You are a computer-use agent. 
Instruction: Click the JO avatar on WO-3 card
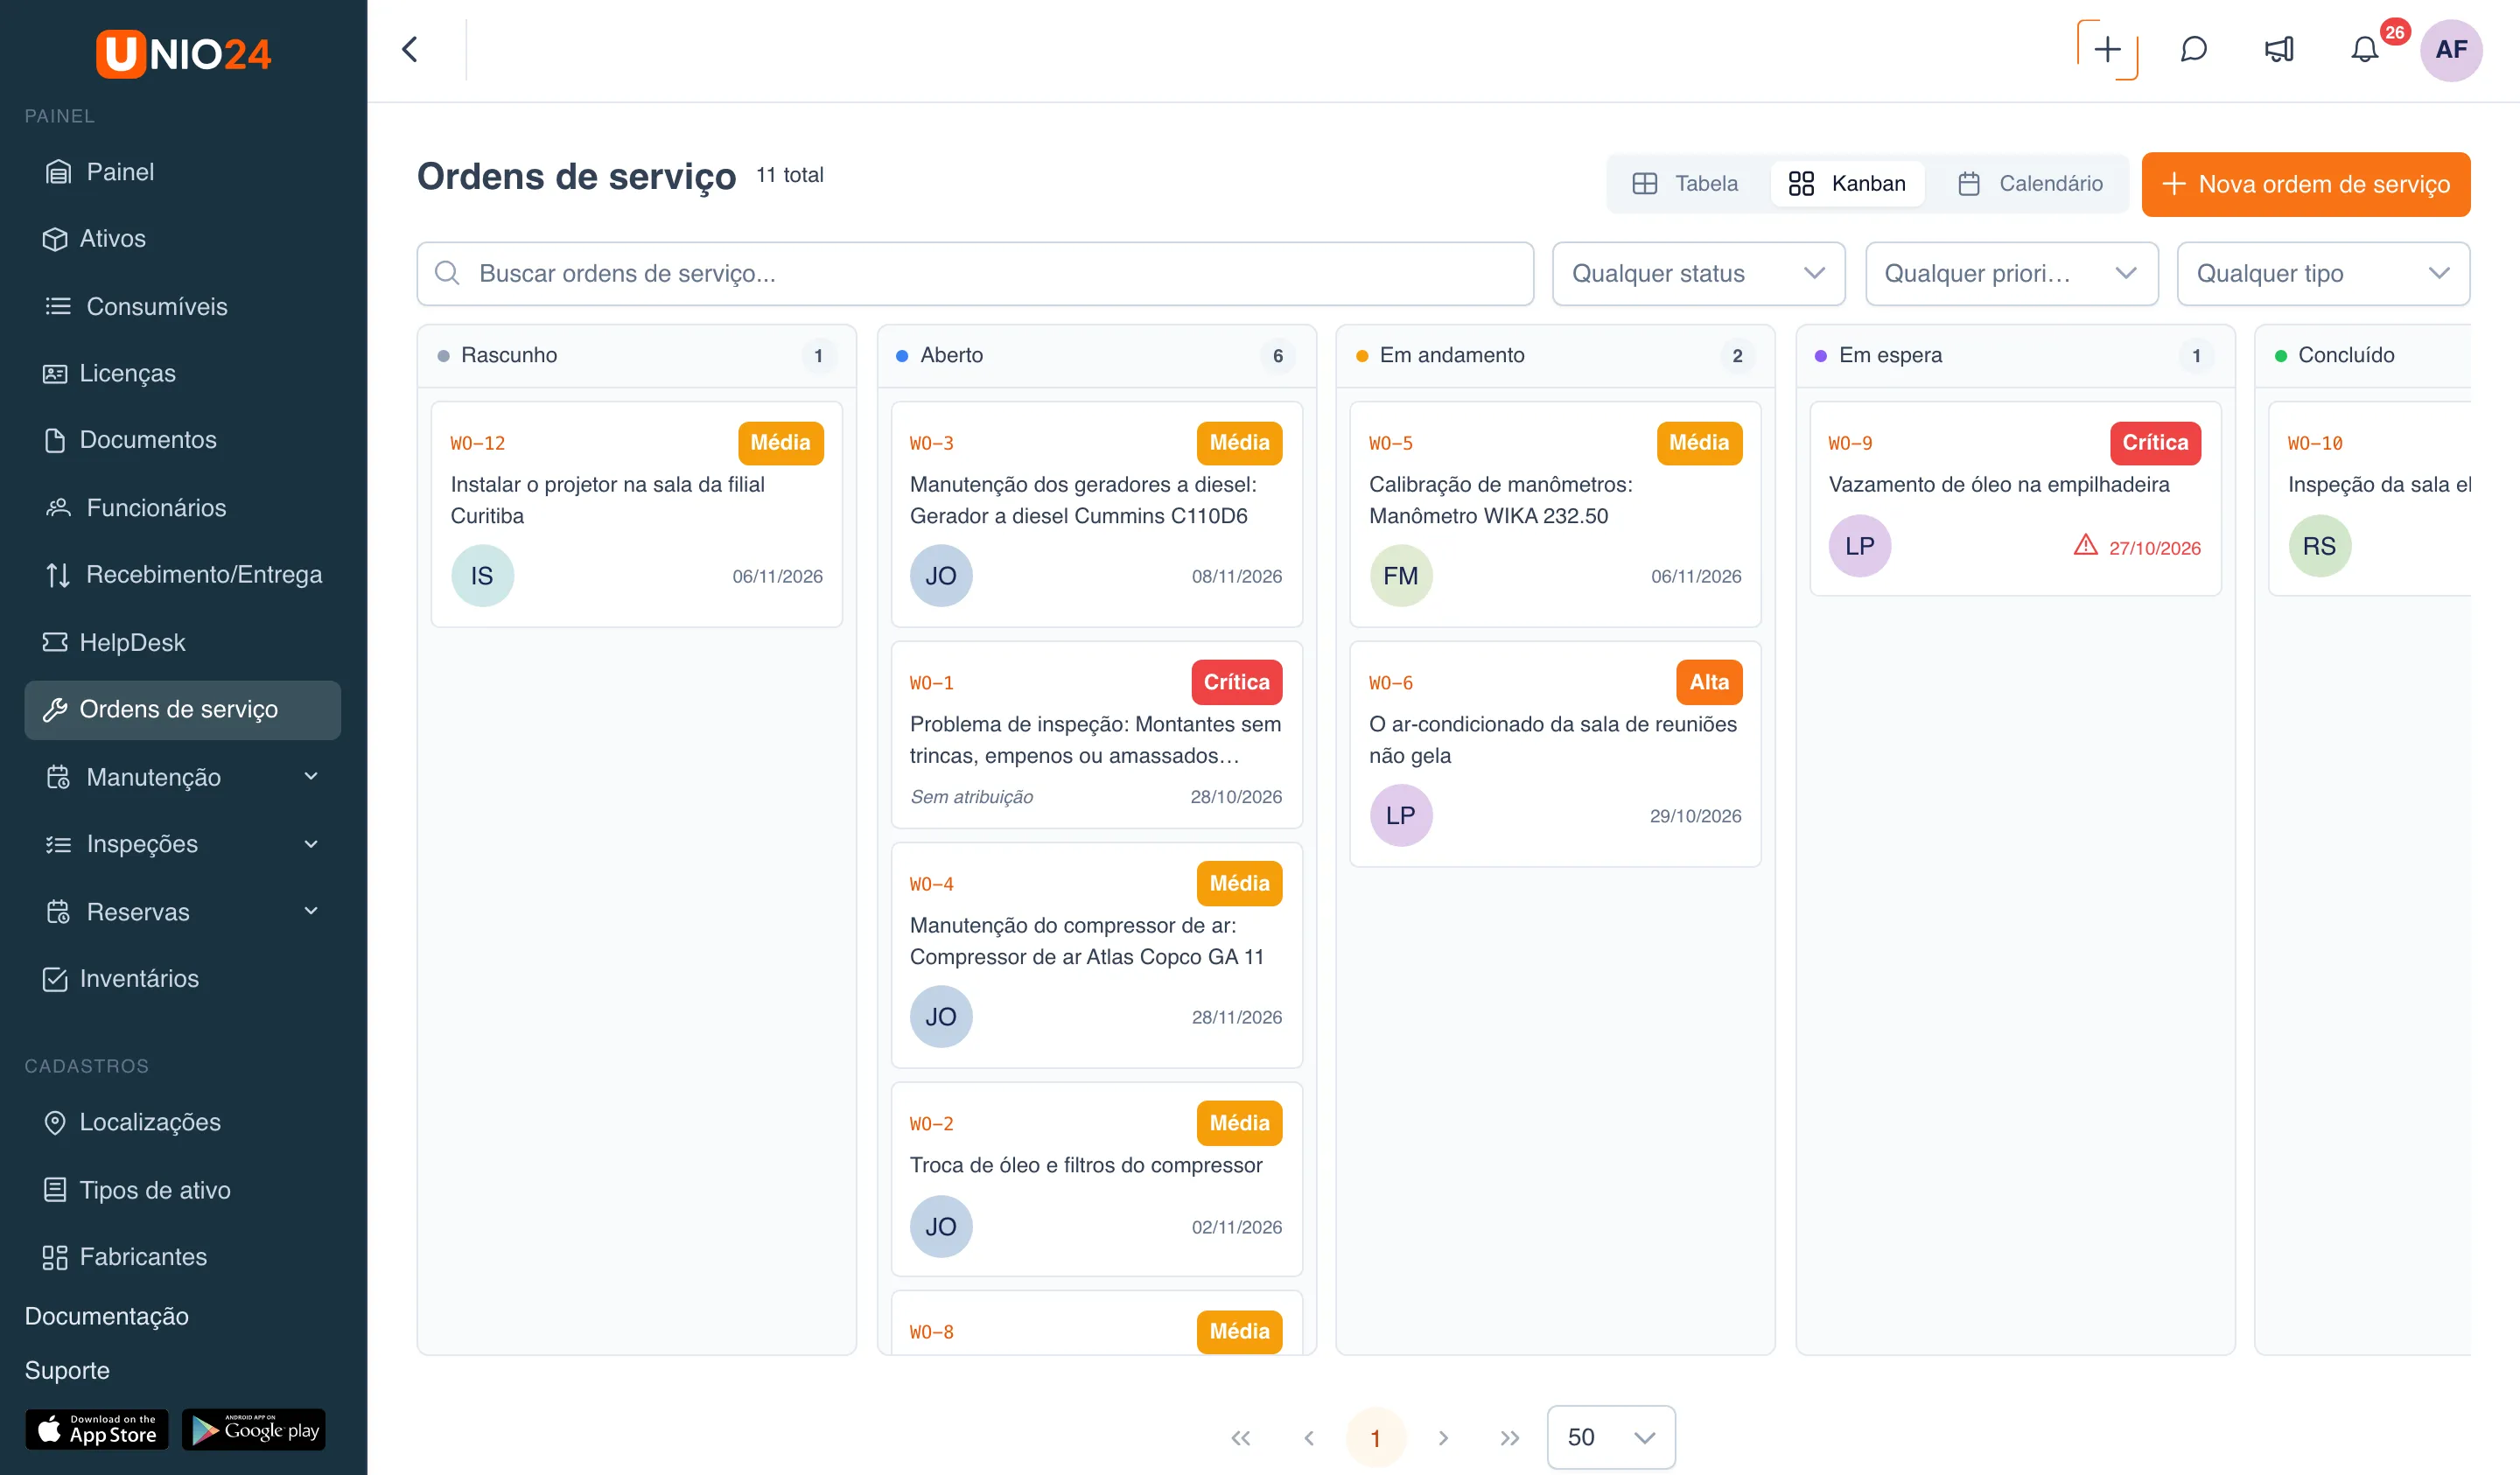[941, 576]
